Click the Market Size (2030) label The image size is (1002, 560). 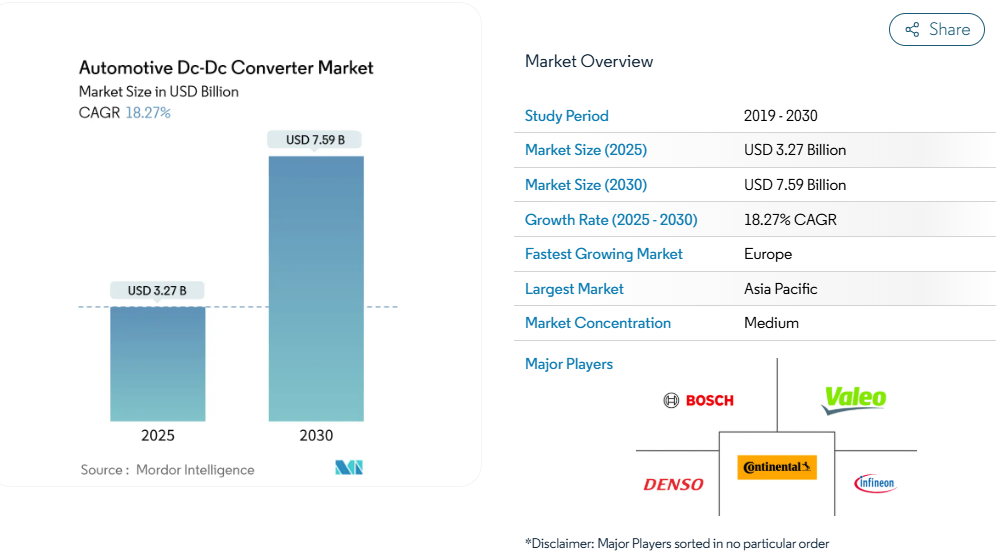(x=586, y=185)
